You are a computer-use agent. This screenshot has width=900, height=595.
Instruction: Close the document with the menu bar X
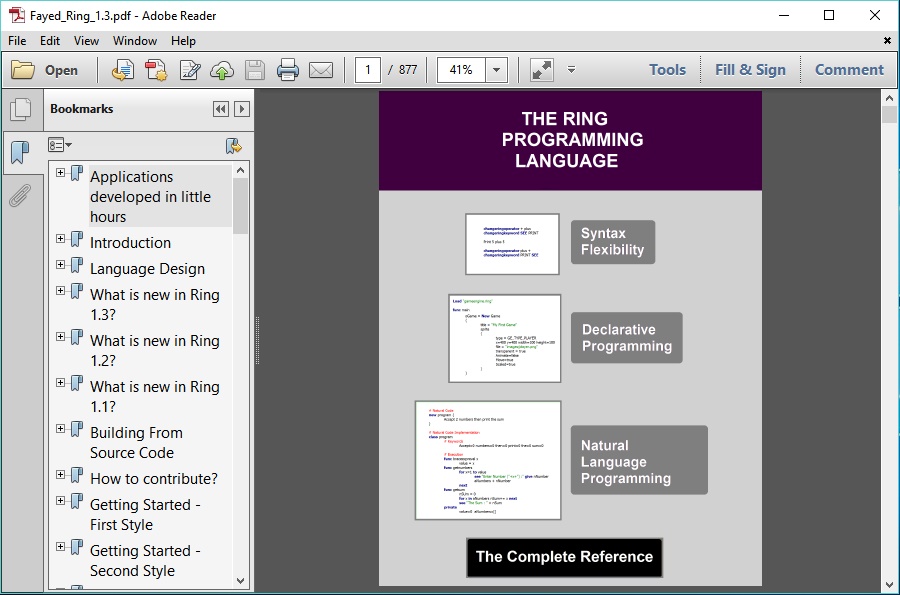click(x=887, y=41)
